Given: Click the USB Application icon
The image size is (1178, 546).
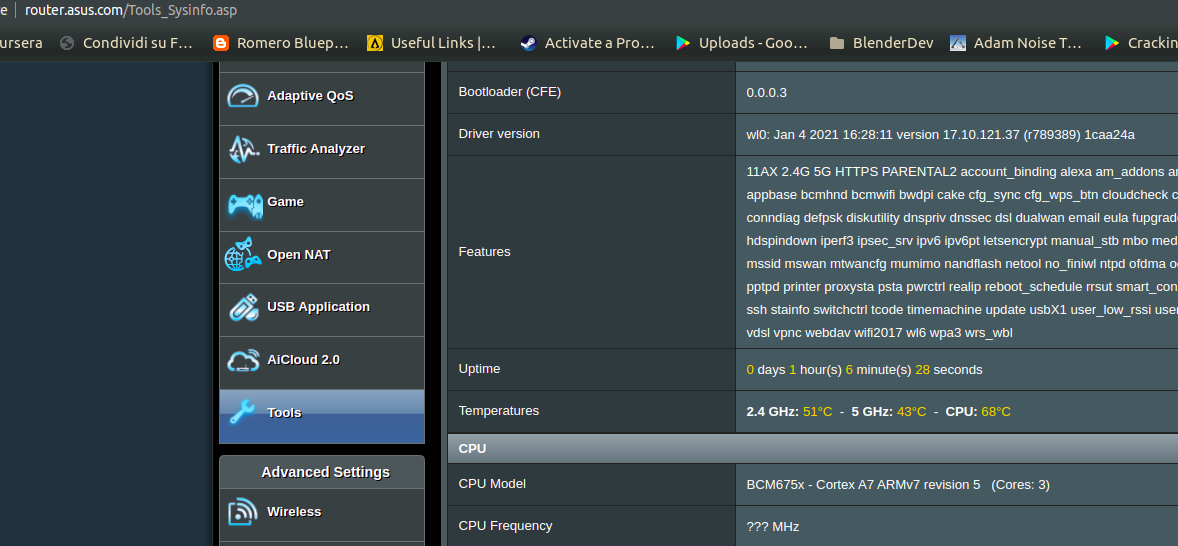Looking at the screenshot, I should pos(243,307).
